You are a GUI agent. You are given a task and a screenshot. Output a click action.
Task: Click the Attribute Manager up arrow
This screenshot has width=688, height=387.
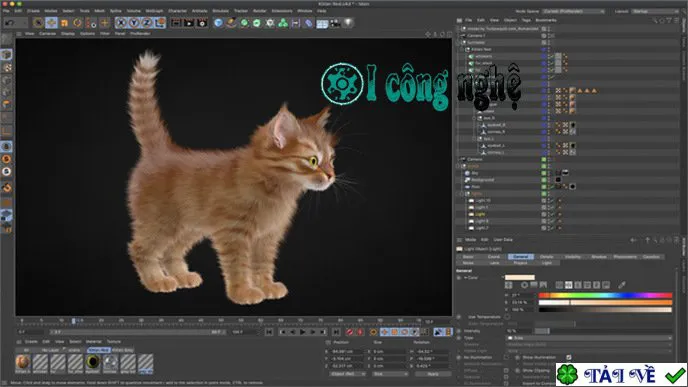(x=647, y=240)
